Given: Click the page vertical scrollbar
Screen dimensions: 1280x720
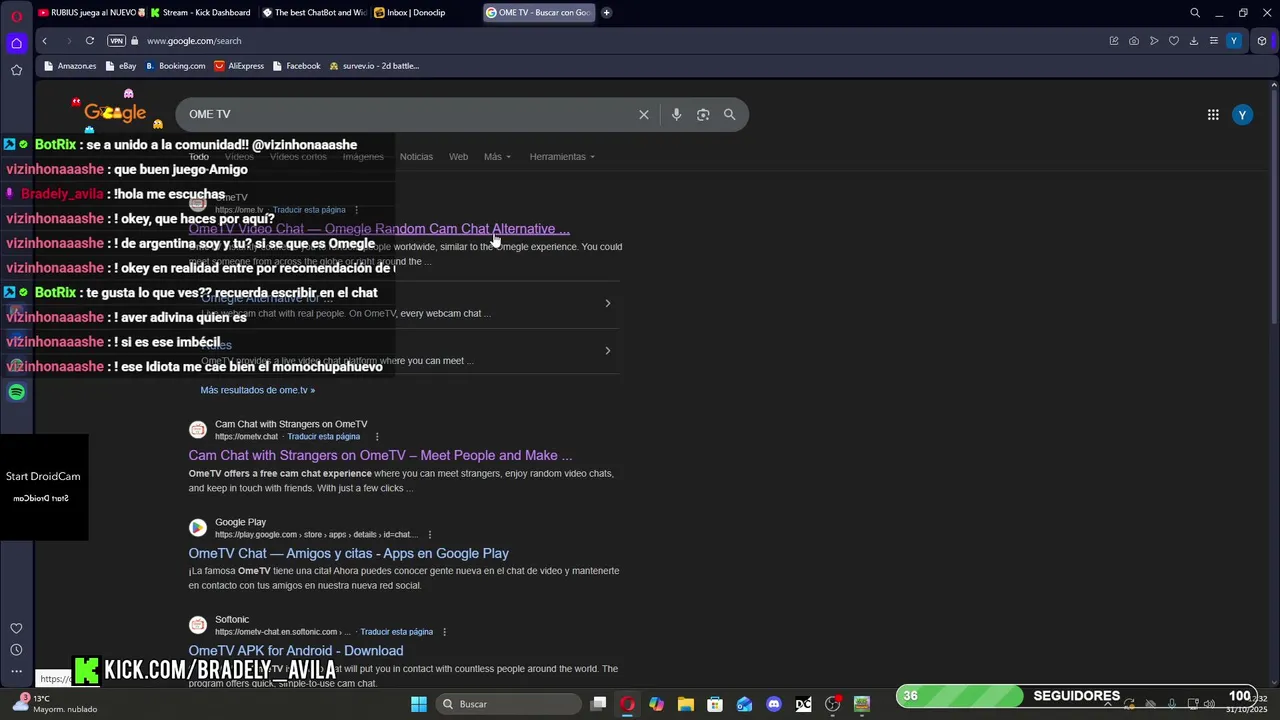Looking at the screenshot, I should coord(1273,206).
